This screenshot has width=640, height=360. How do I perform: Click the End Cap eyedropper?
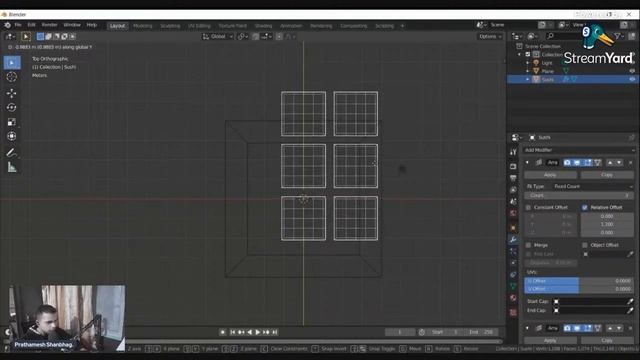click(630, 311)
